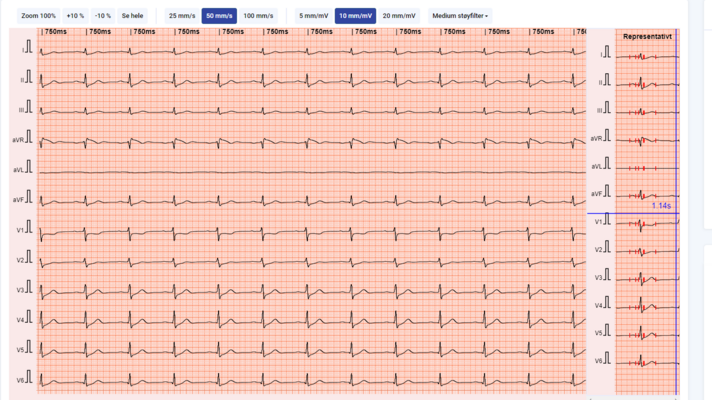
Task: Click lead V2 pulse in Representativt panel
Action: click(x=607, y=247)
